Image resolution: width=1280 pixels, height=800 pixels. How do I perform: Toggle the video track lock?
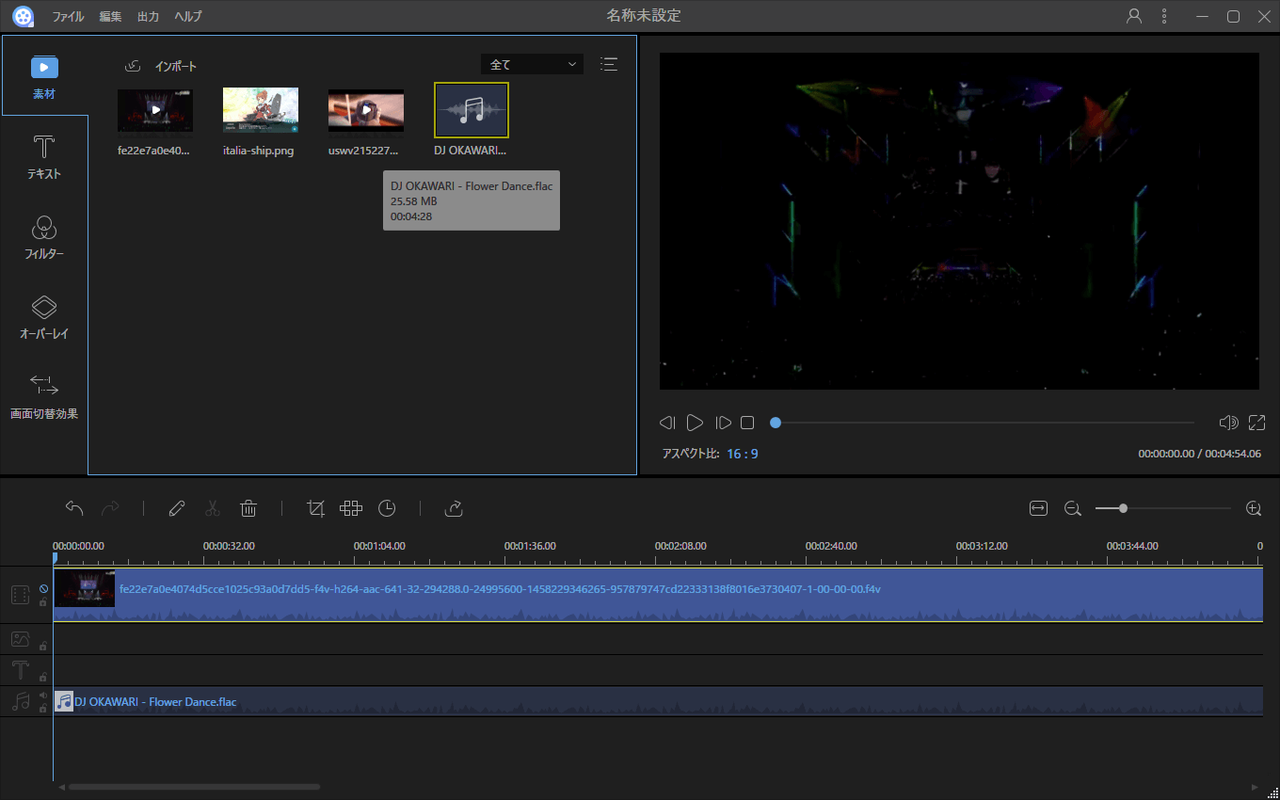[x=43, y=602]
